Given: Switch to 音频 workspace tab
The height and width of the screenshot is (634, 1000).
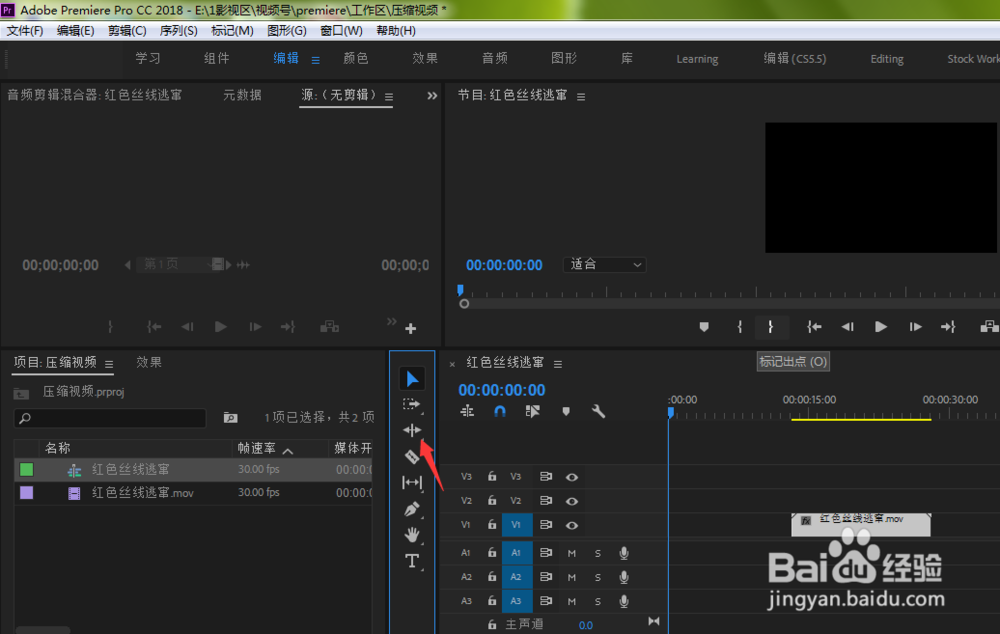Looking at the screenshot, I should coord(495,59).
